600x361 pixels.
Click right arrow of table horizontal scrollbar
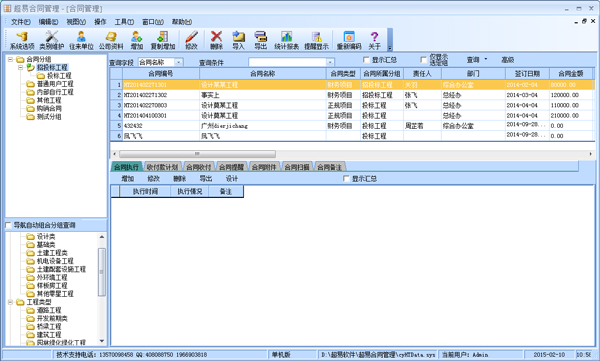590,154
